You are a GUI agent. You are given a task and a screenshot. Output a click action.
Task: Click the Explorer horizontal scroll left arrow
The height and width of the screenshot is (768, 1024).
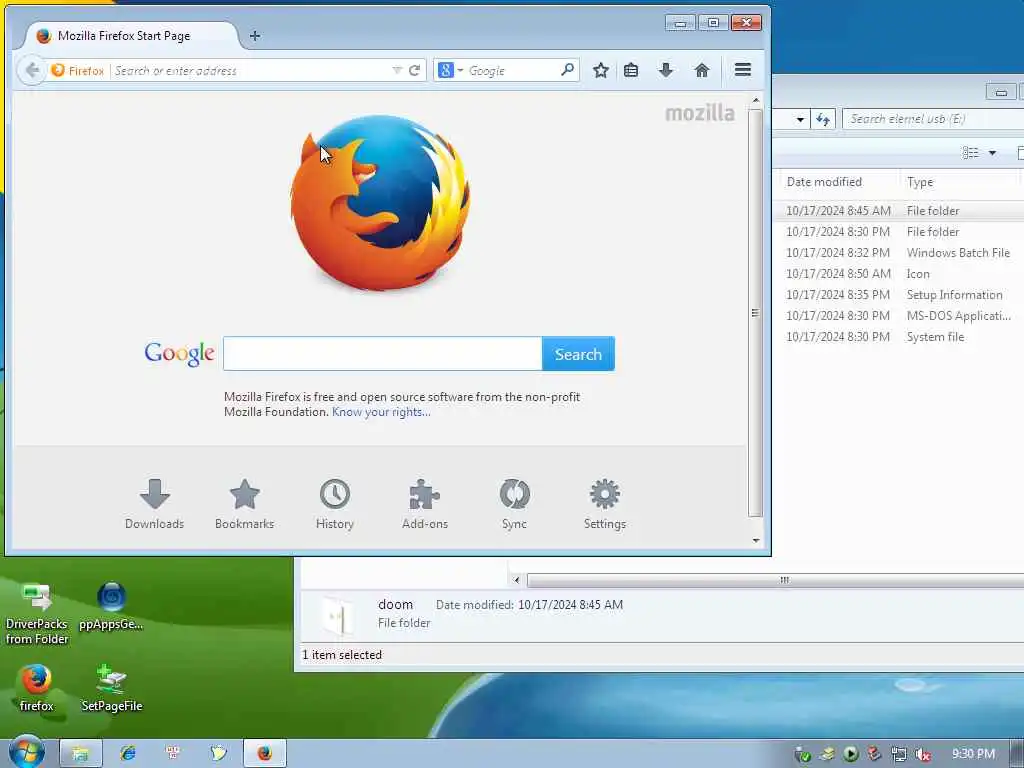pyautogui.click(x=517, y=580)
